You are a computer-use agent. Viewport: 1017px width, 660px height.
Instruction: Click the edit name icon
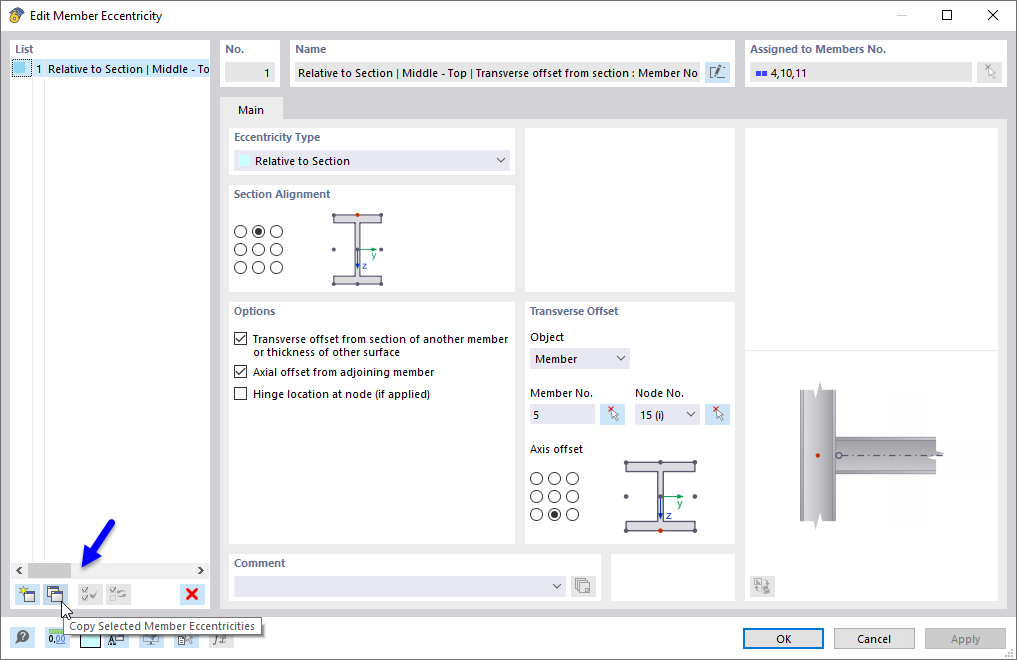click(x=717, y=72)
